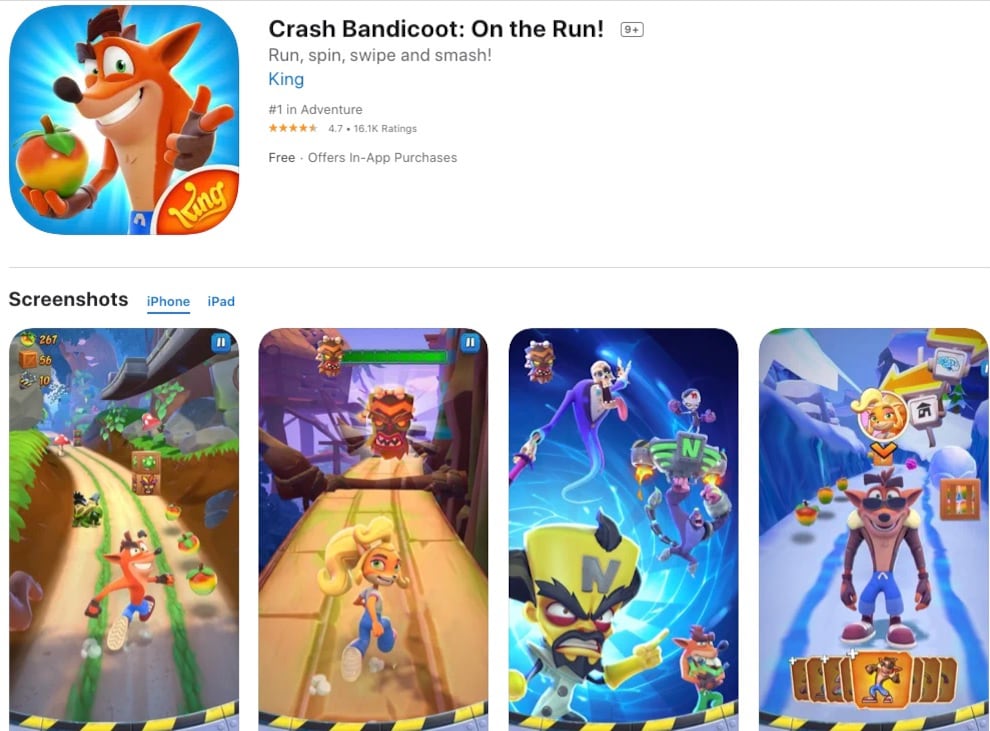Click the Coco character avatar in fourth screenshot

coord(880,413)
